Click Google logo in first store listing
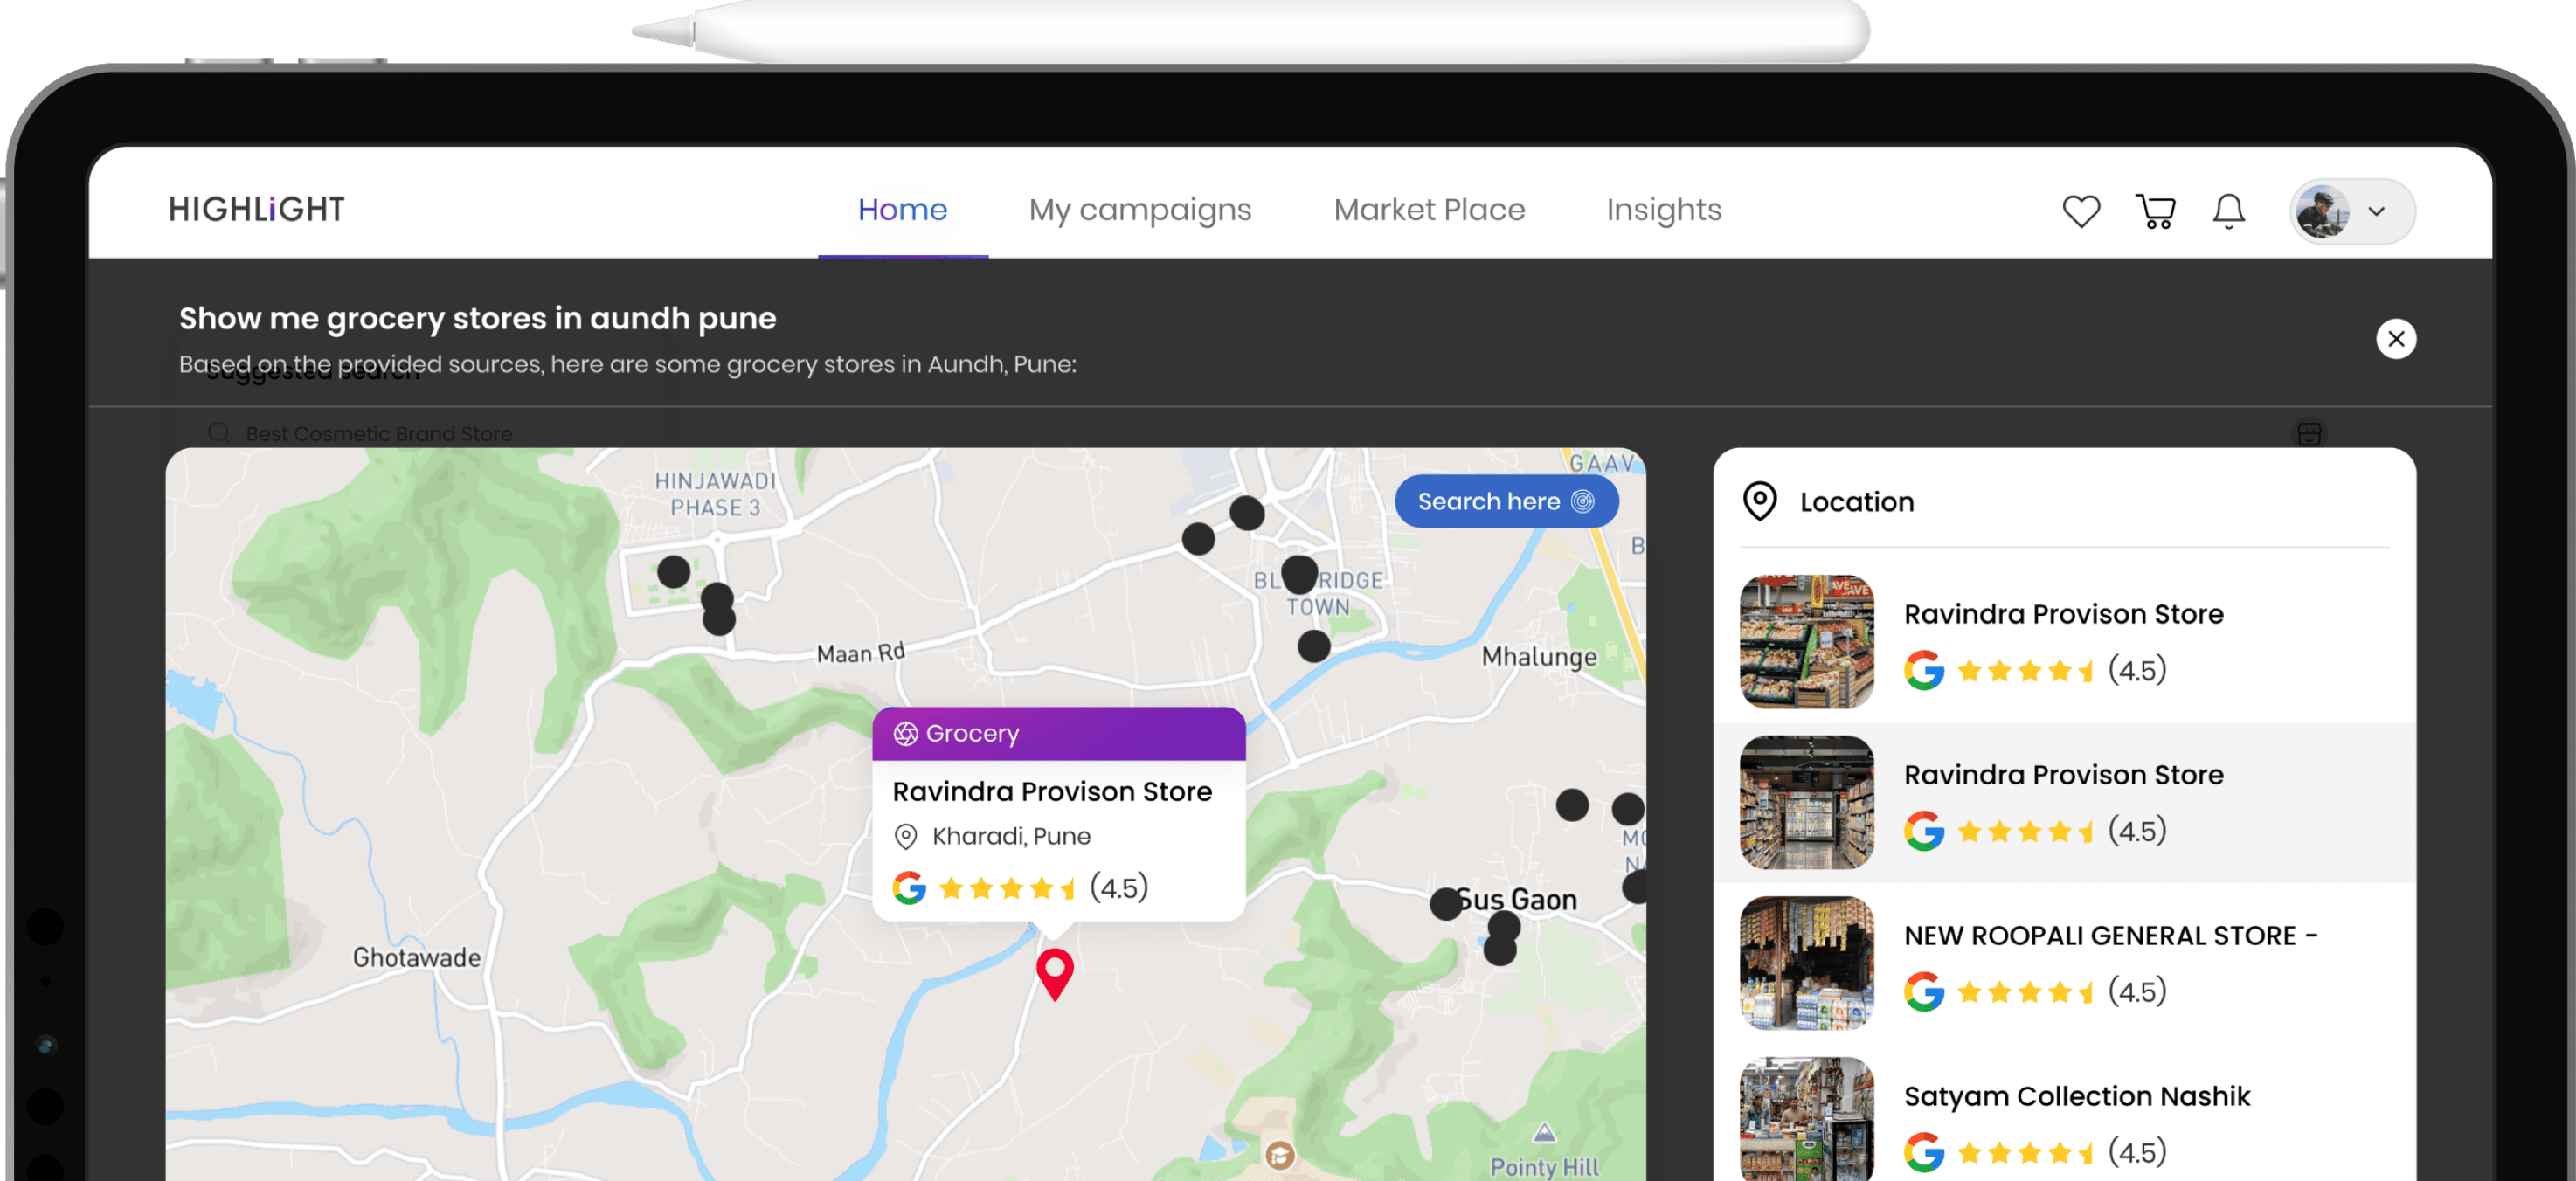This screenshot has width=2576, height=1181. 1923,670
